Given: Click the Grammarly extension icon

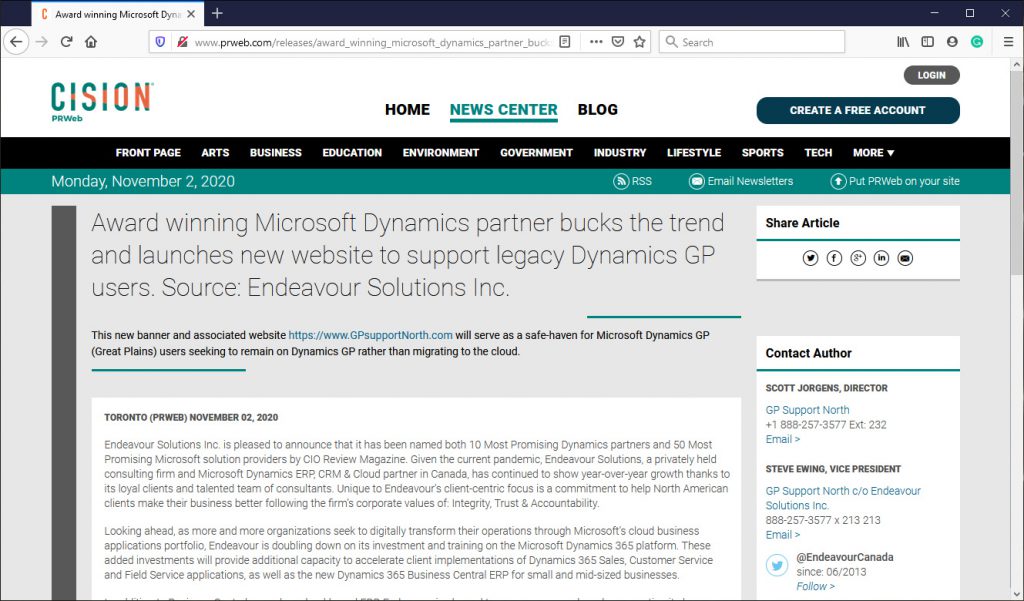Looking at the screenshot, I should click(x=977, y=42).
